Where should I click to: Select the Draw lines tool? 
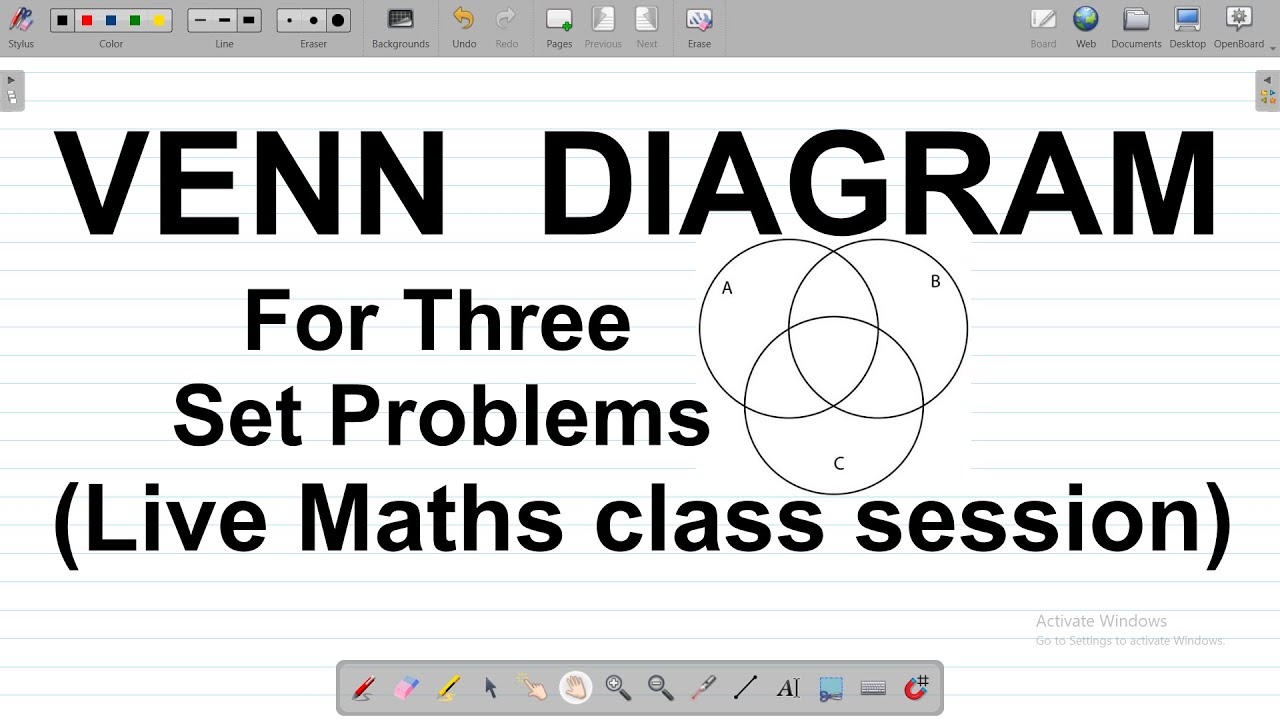point(745,688)
